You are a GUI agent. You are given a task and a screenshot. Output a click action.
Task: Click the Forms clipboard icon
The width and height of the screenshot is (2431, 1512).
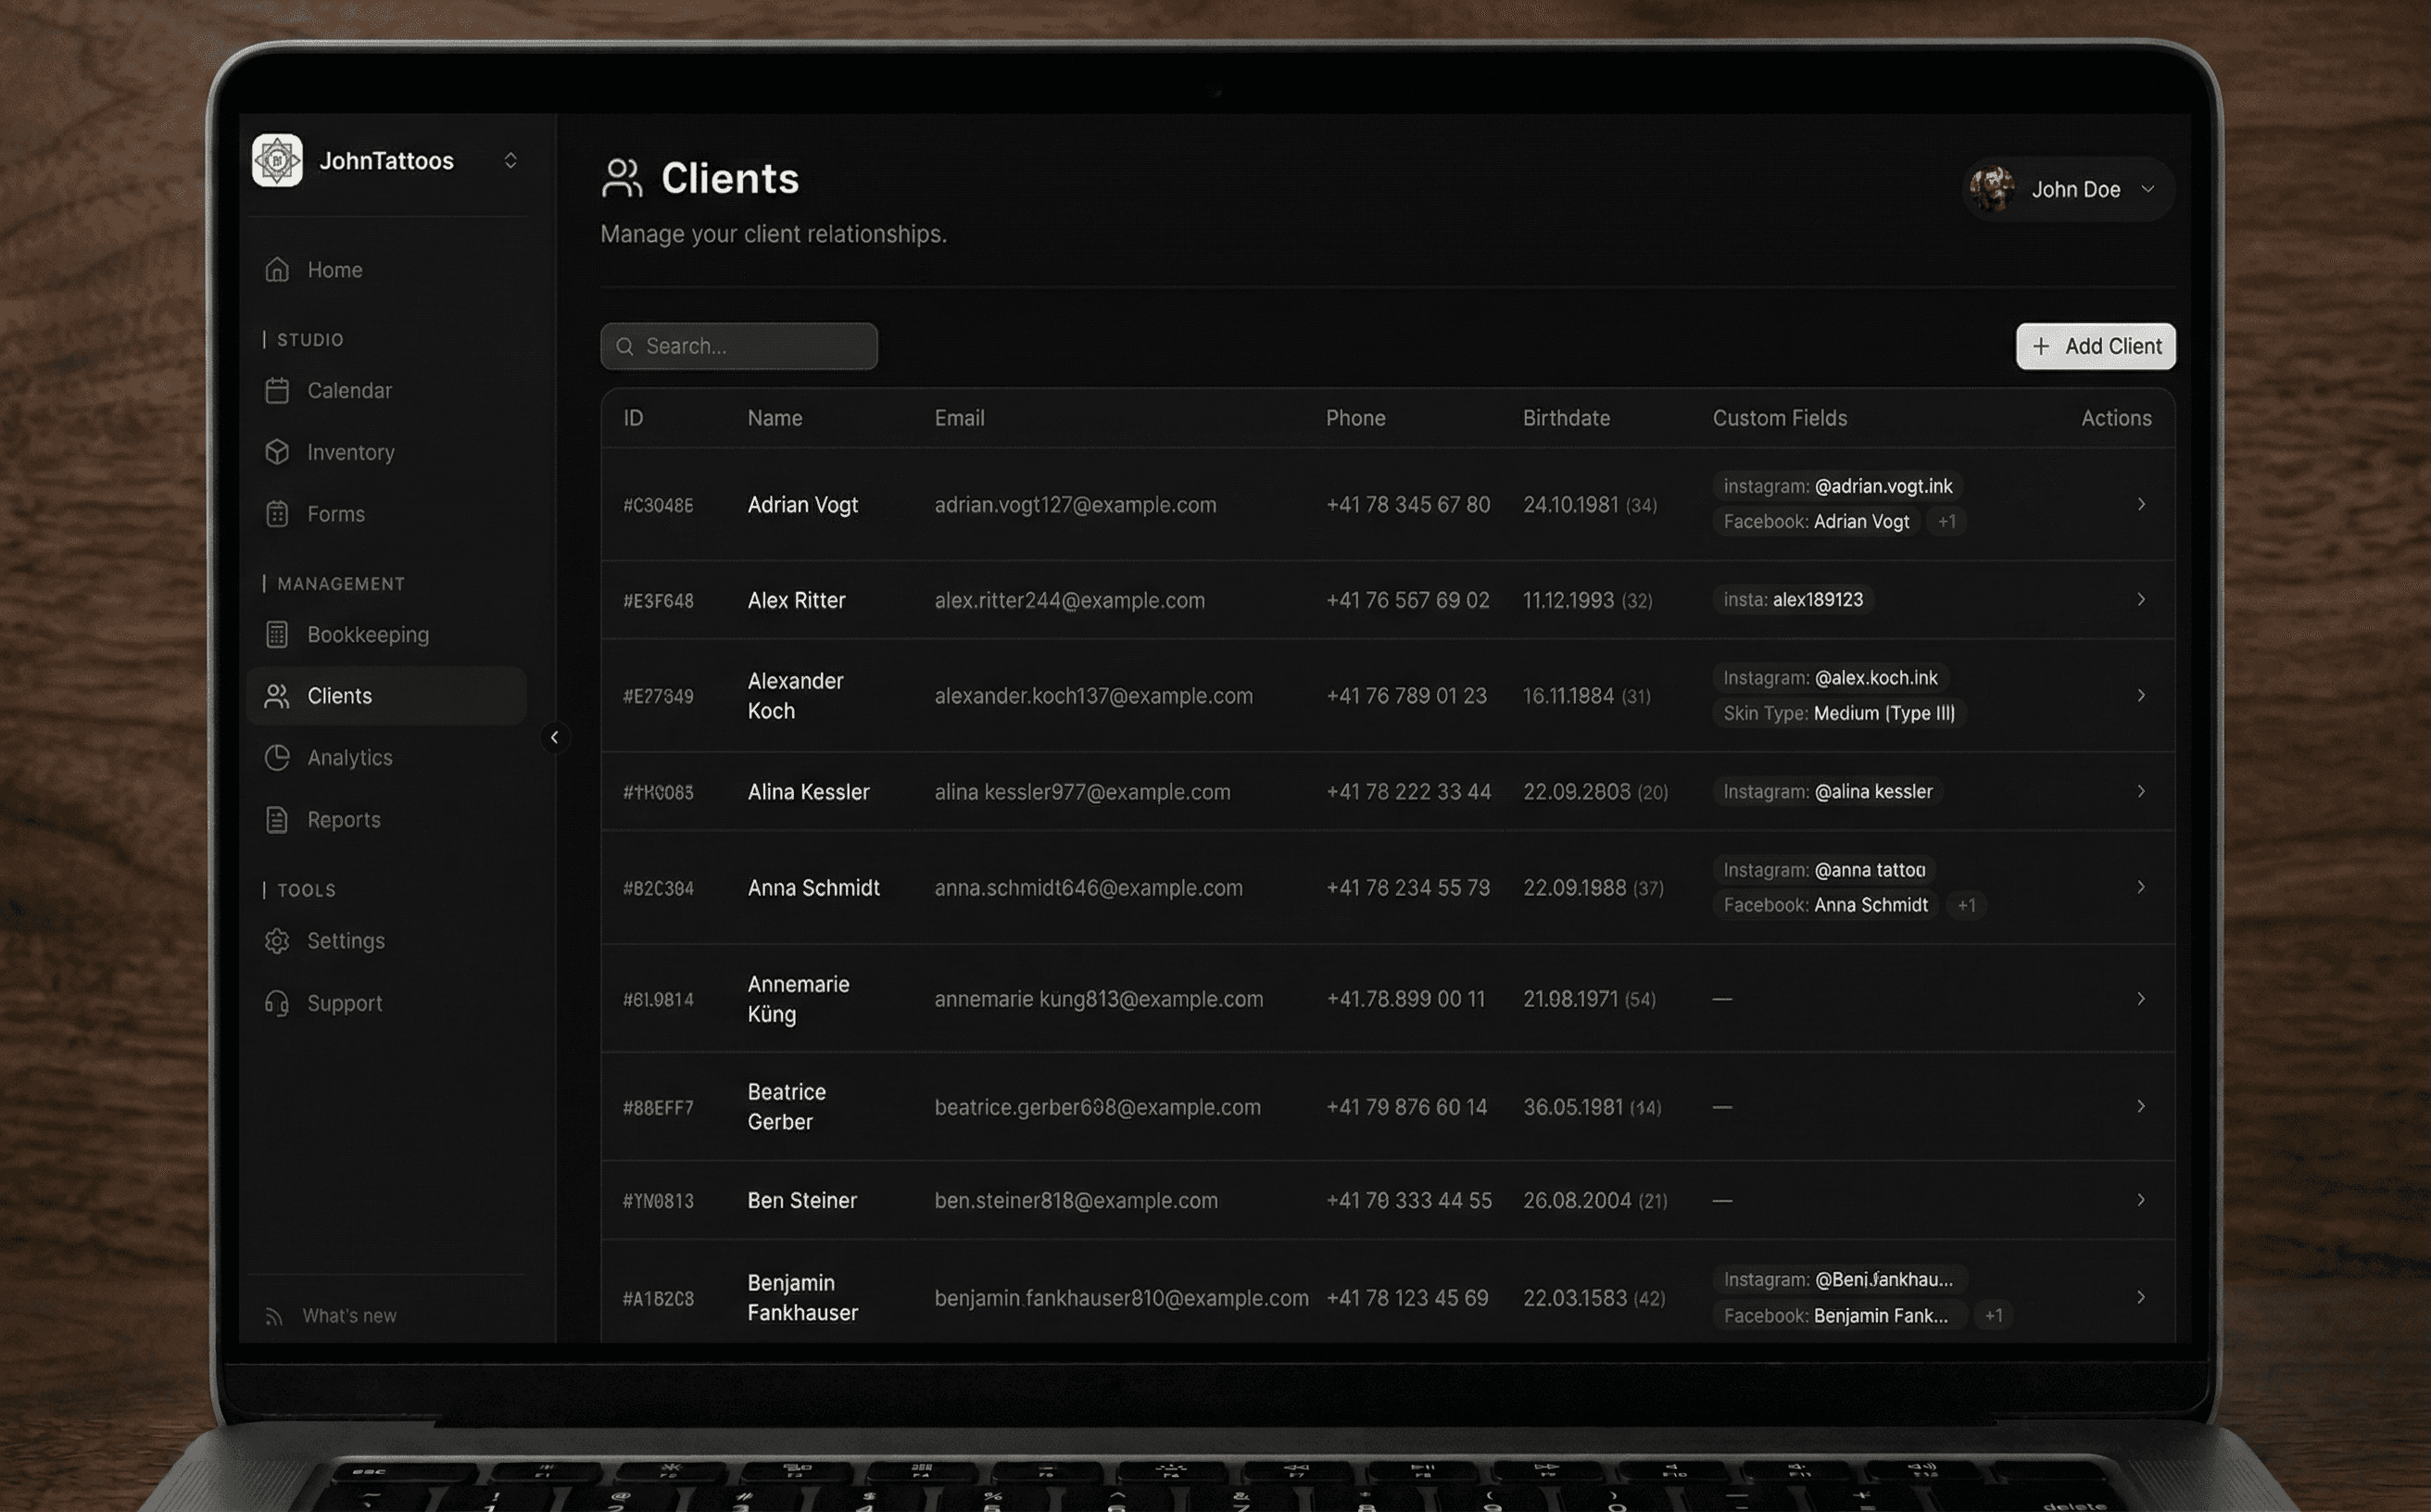(277, 514)
